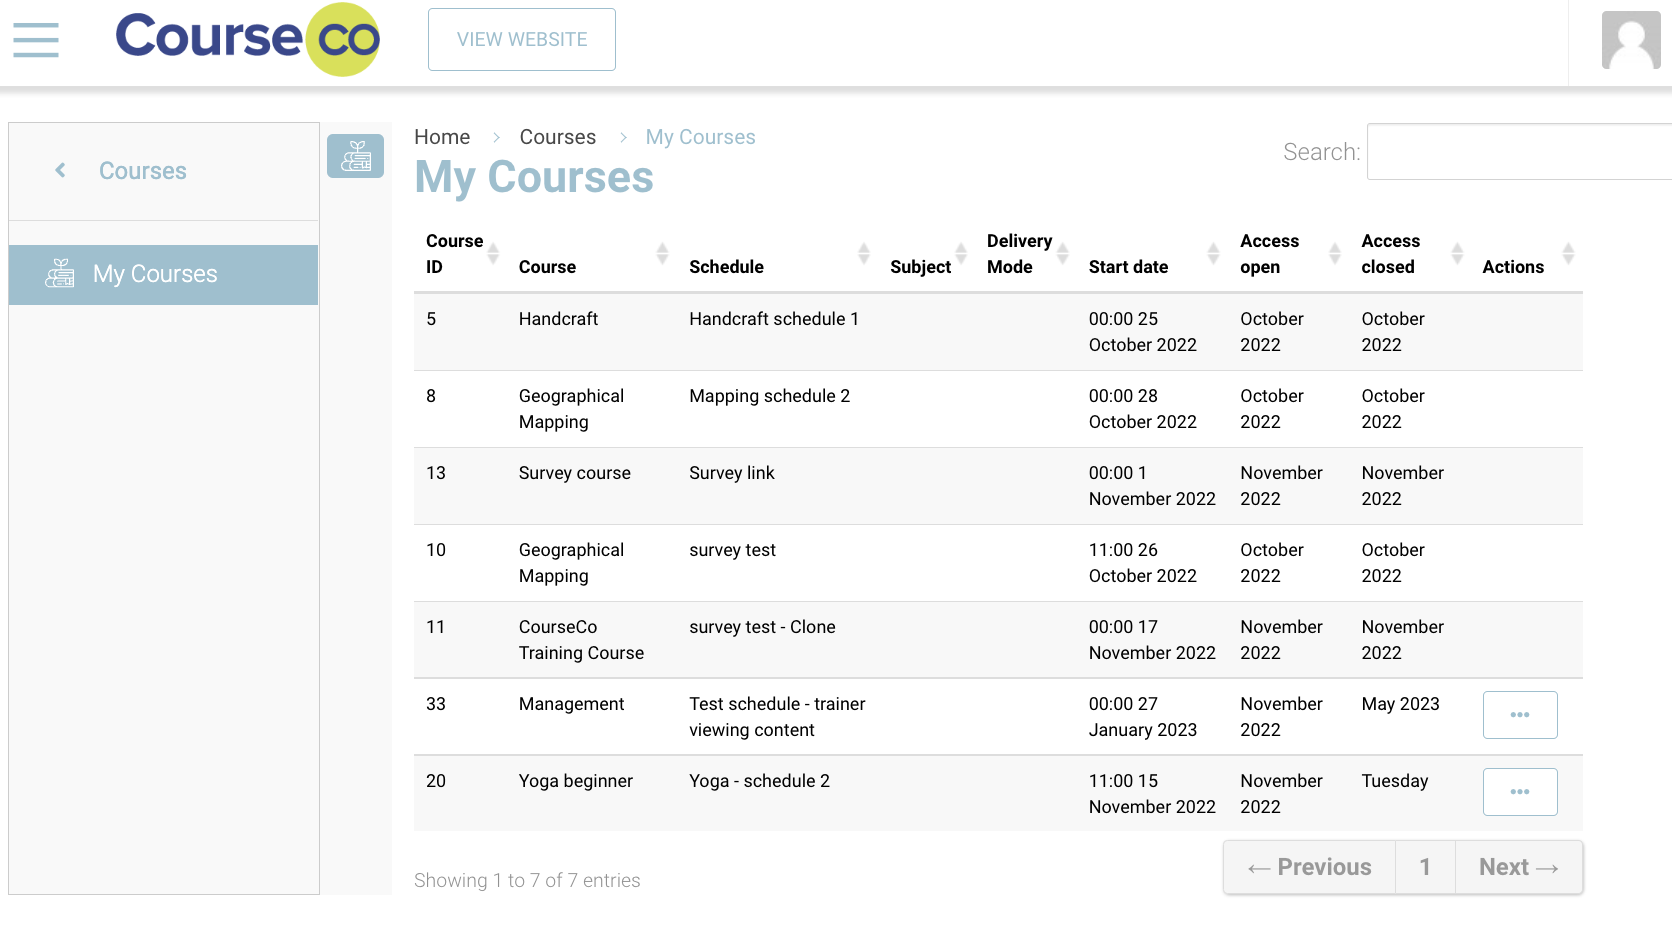1672x927 pixels.
Task: Click the Previous page button
Action: coord(1309,867)
